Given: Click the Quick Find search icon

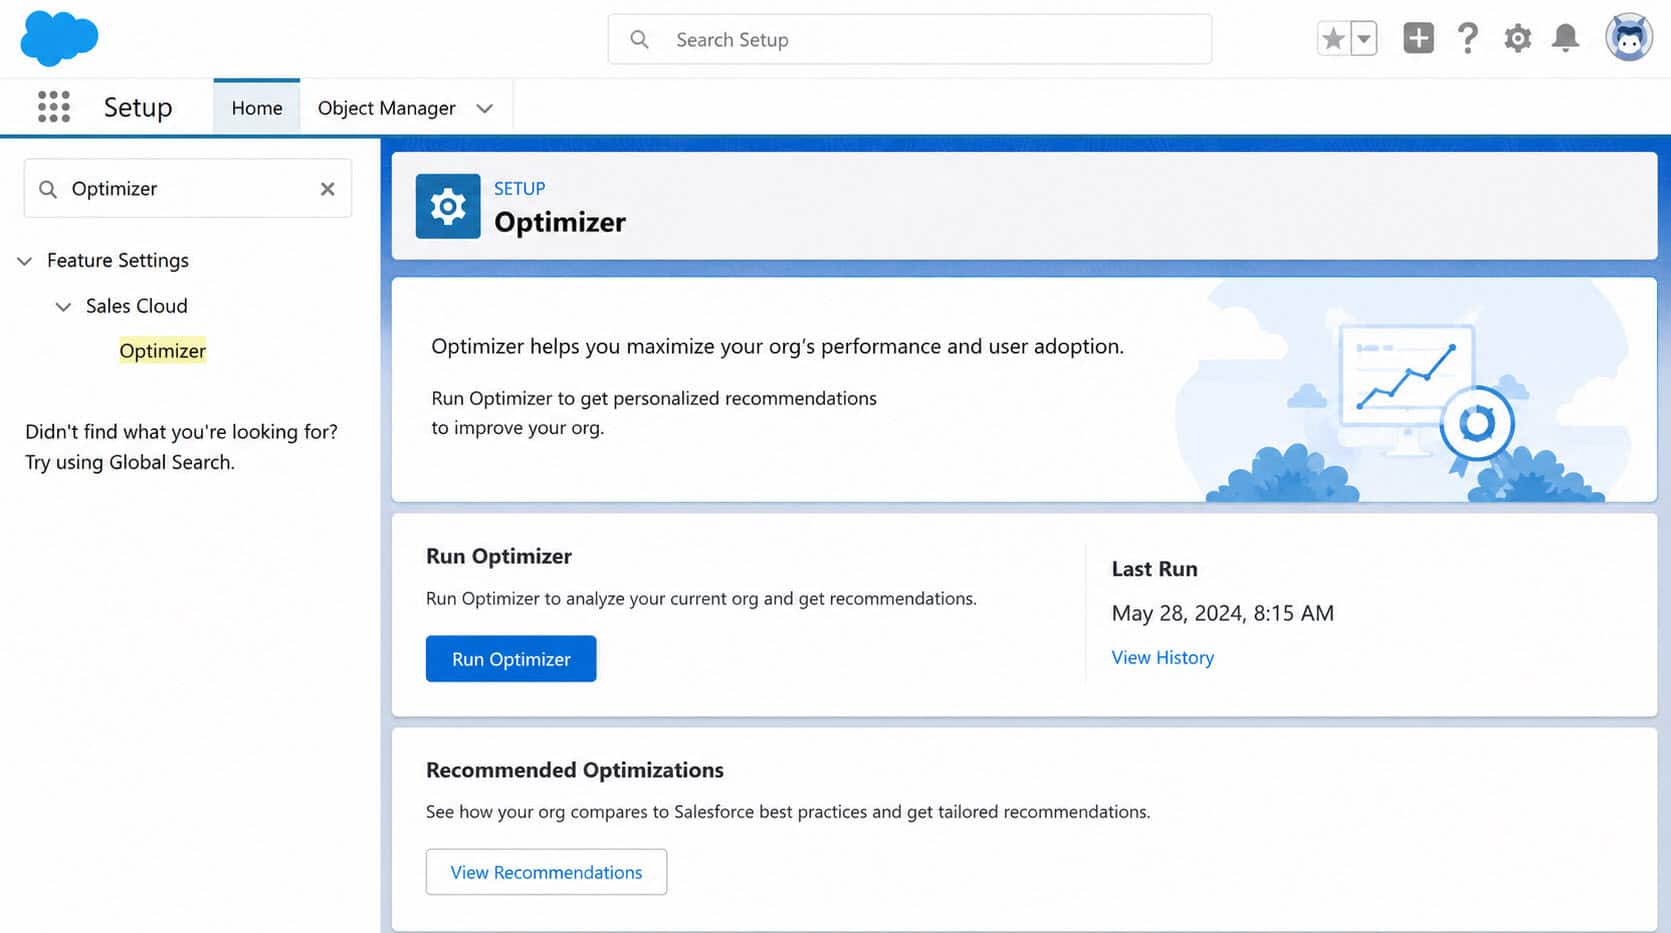Looking at the screenshot, I should click(x=48, y=189).
